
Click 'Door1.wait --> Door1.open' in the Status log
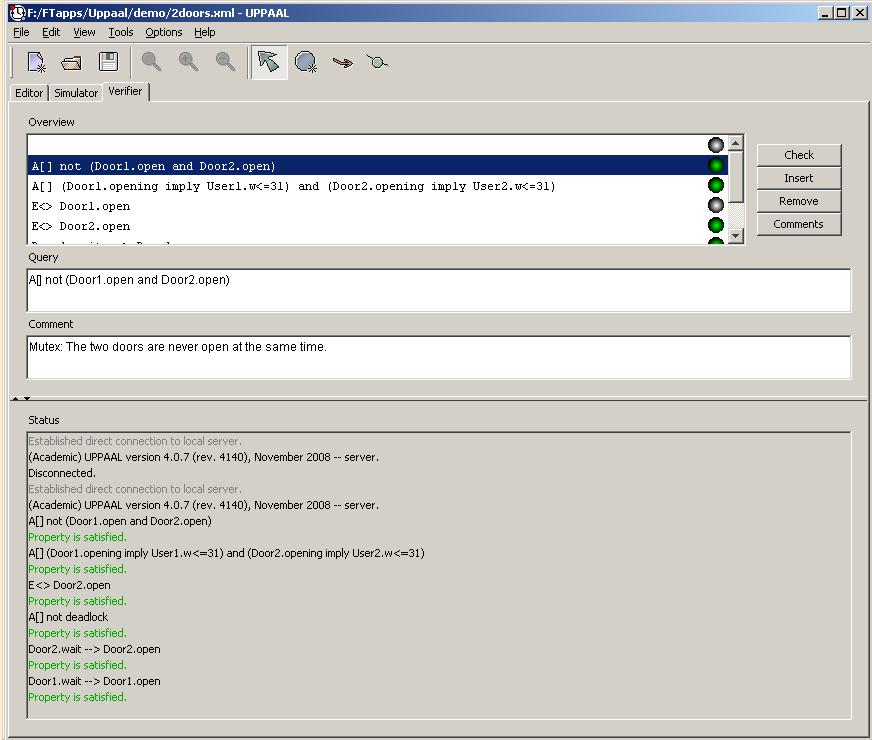click(x=95, y=681)
